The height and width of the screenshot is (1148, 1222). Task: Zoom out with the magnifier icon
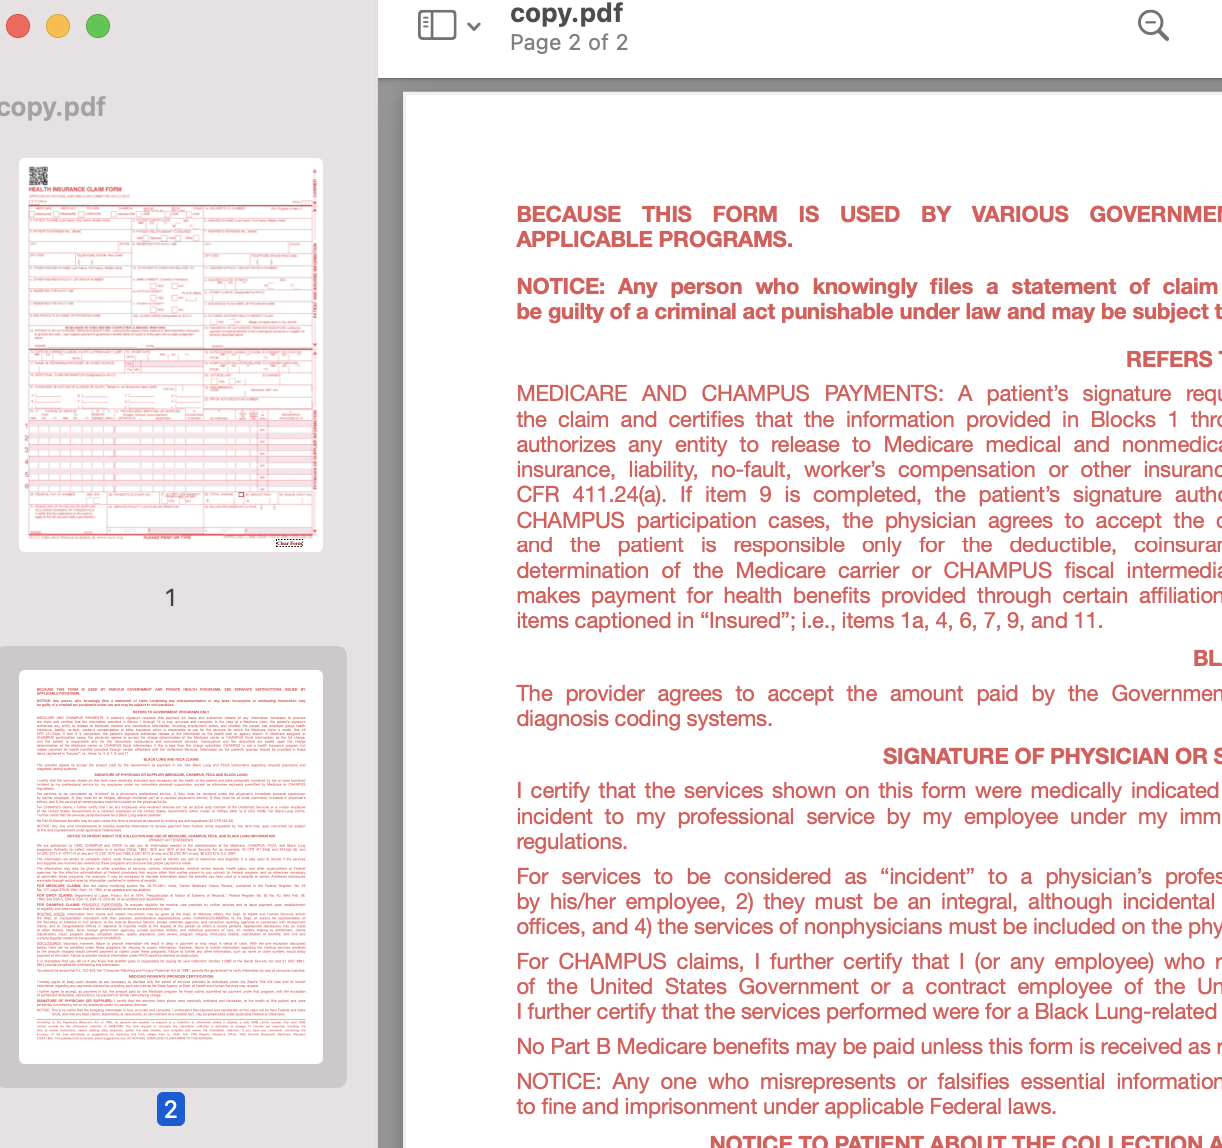(1152, 26)
